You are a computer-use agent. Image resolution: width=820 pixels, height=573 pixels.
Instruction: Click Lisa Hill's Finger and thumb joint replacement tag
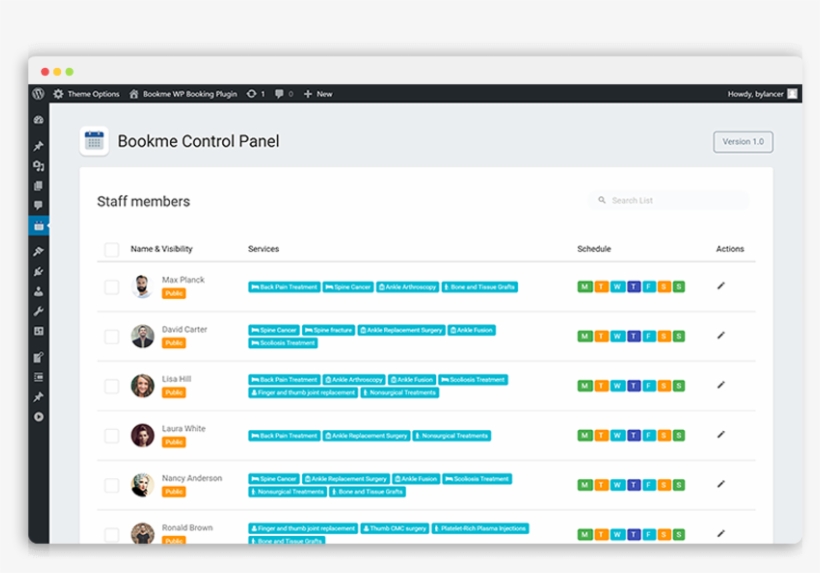pyautogui.click(x=303, y=393)
